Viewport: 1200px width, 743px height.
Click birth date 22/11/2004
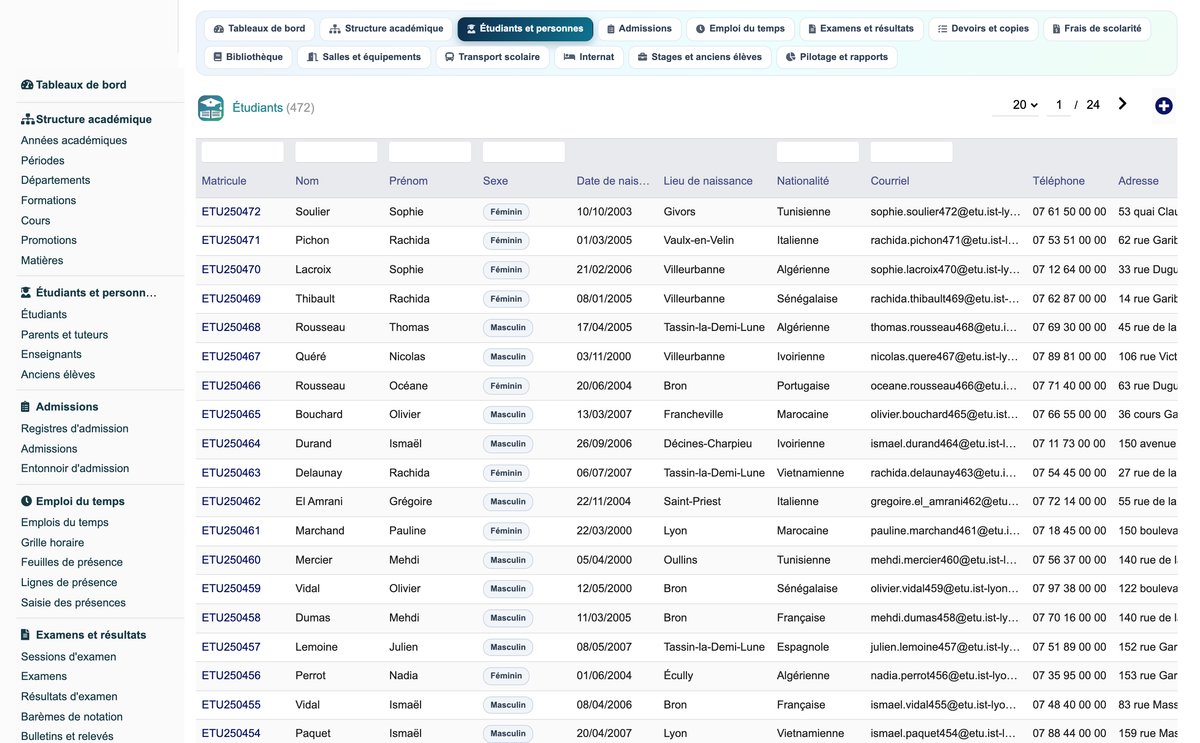605,502
